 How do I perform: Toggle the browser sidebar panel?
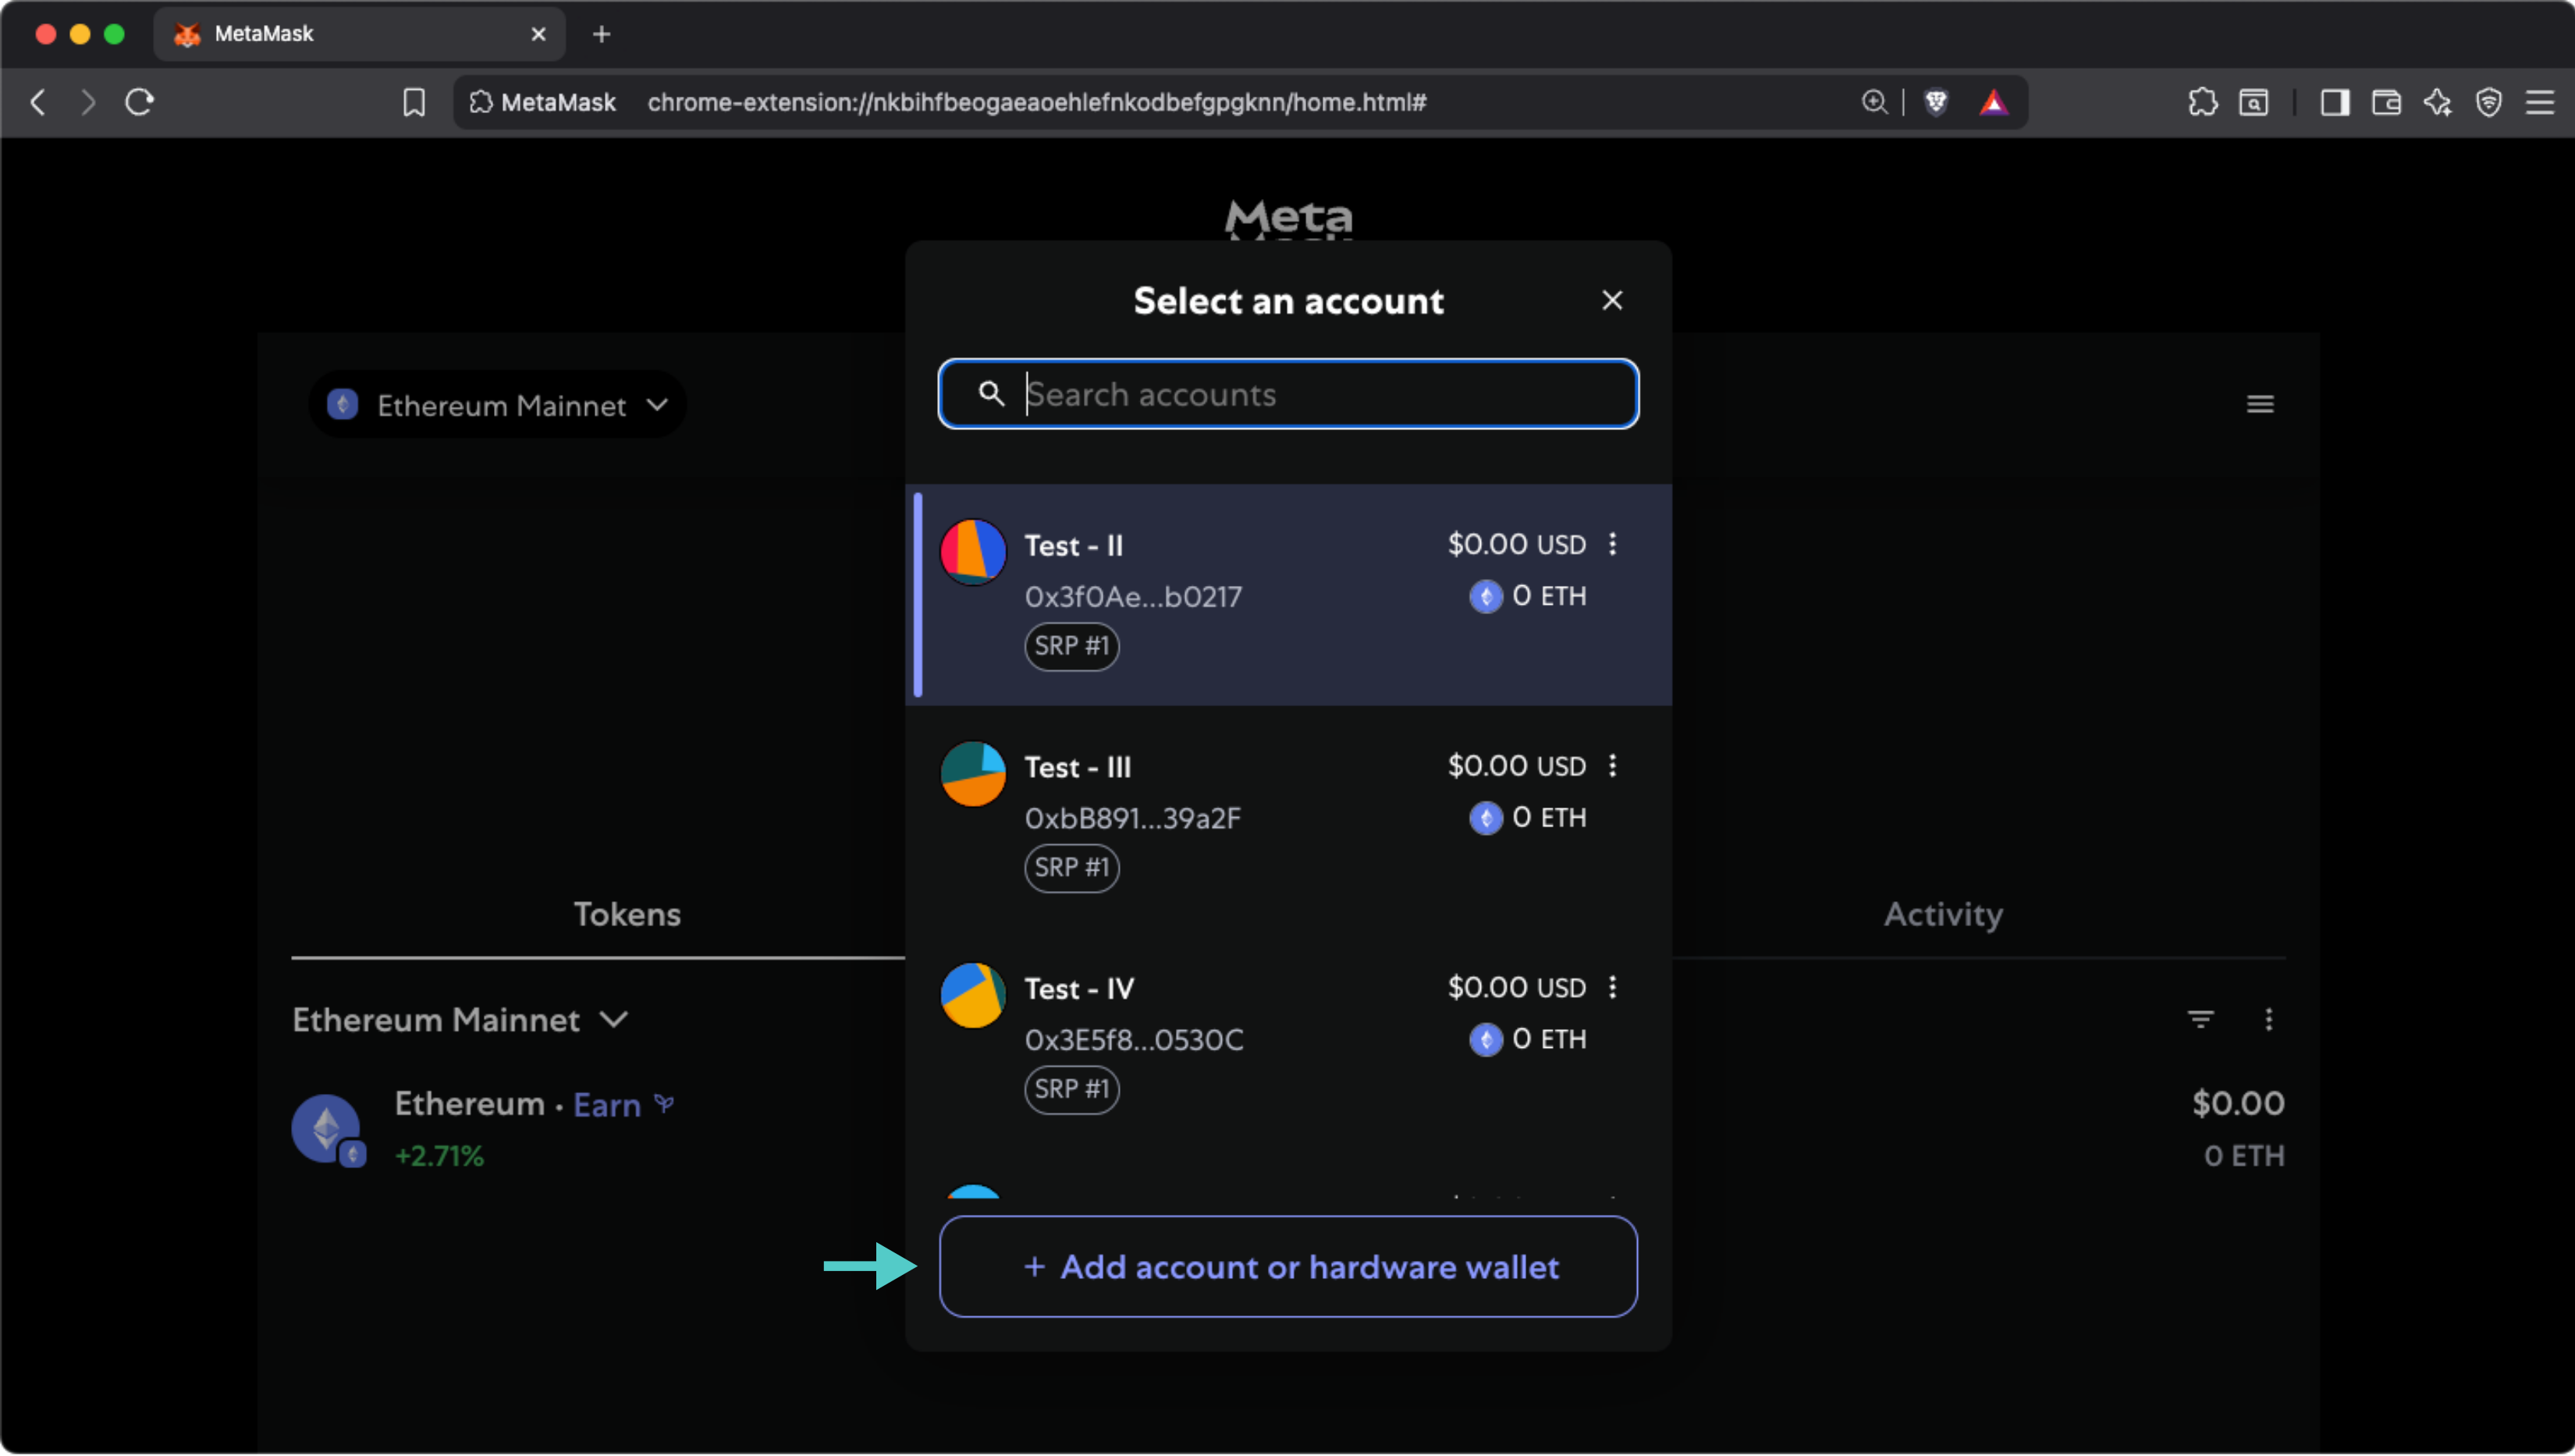tap(2334, 102)
